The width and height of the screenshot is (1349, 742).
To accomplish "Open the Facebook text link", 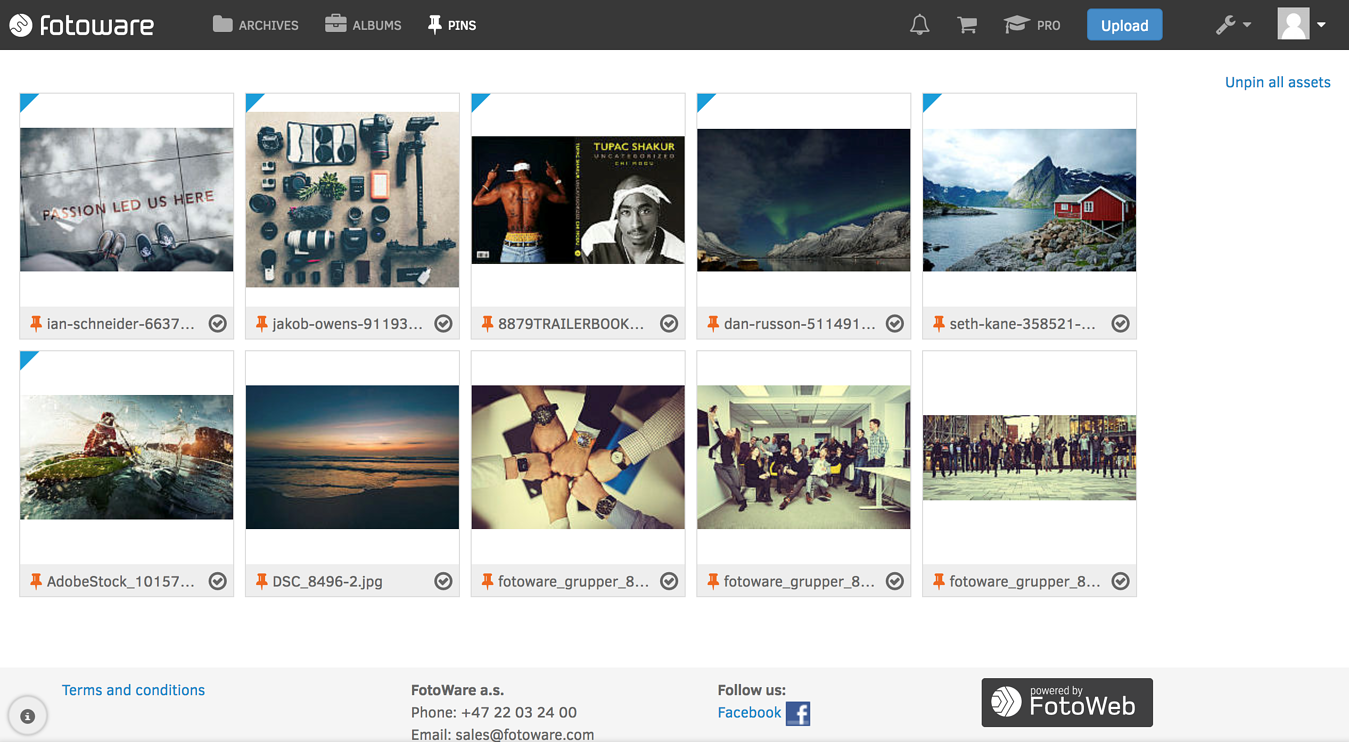I will click(749, 712).
